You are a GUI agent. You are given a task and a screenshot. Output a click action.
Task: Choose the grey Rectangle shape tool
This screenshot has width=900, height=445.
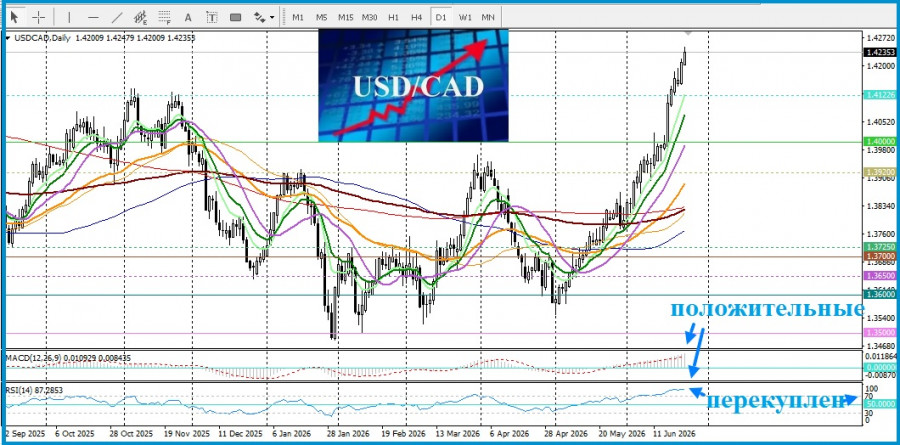point(235,17)
